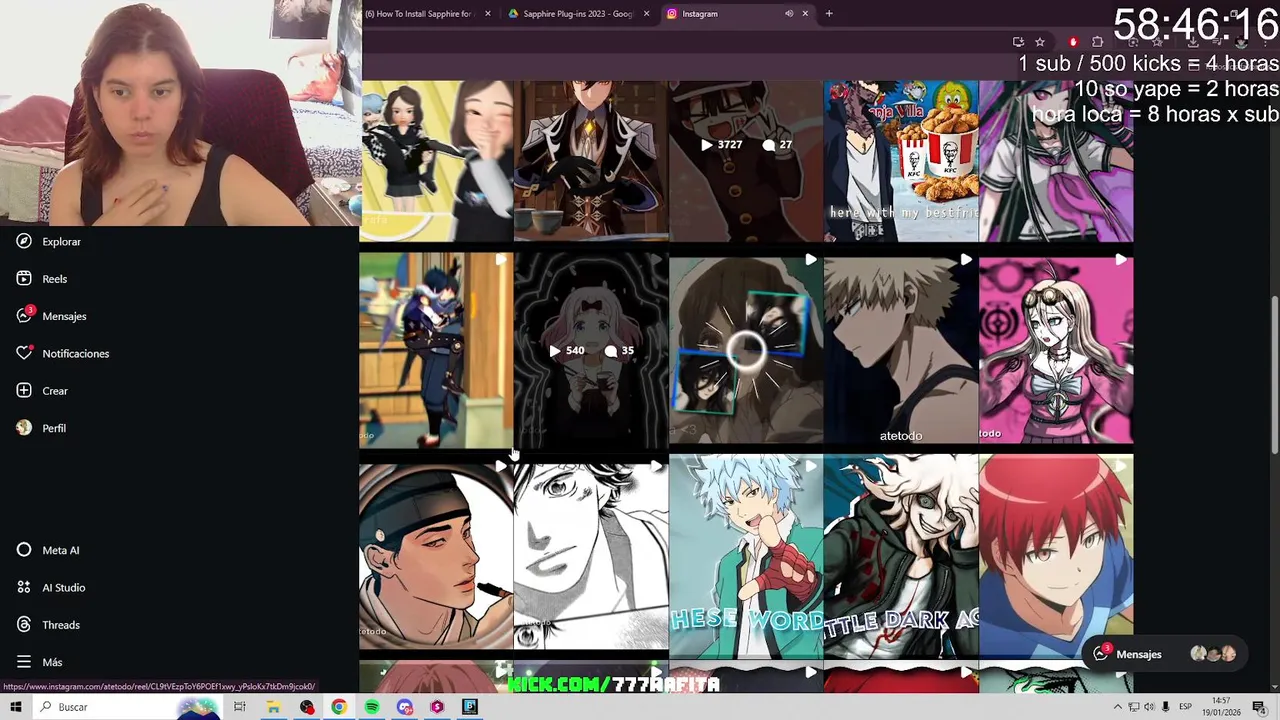Open the pink goggles girl reel
The image size is (1280, 720).
[x=1056, y=350]
